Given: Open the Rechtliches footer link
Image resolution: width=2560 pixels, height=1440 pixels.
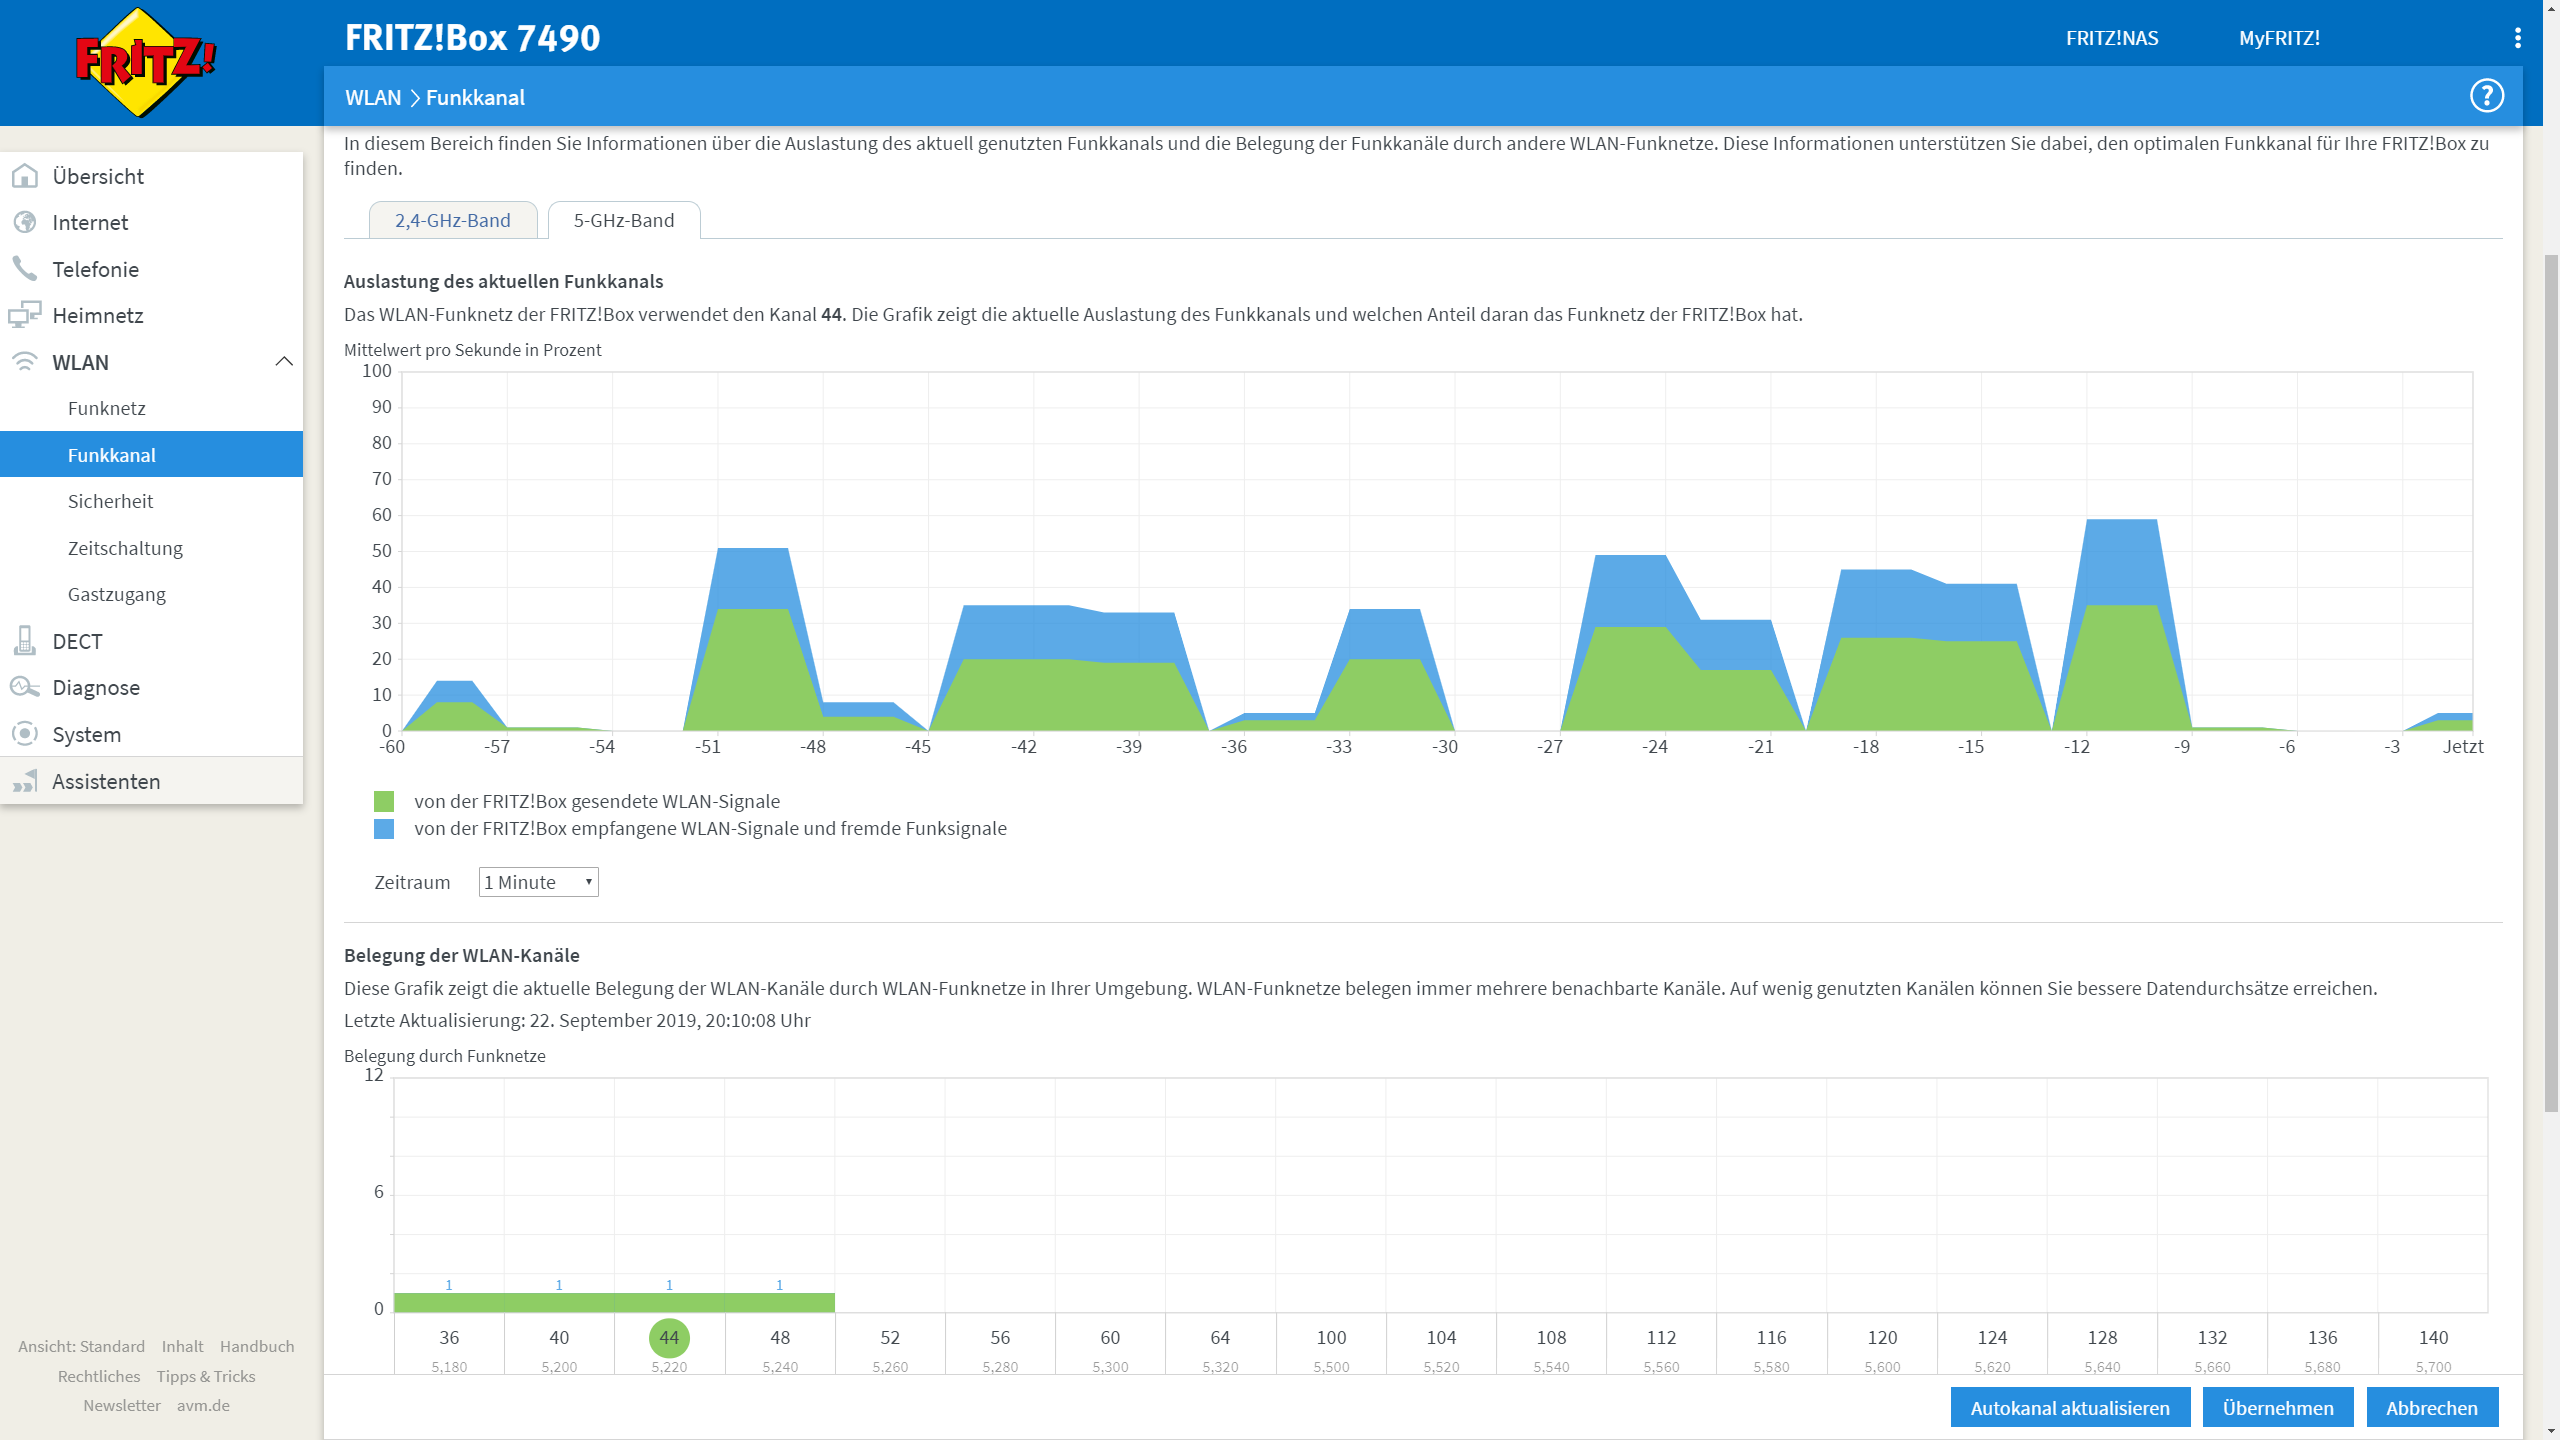Looking at the screenshot, I should tap(99, 1376).
